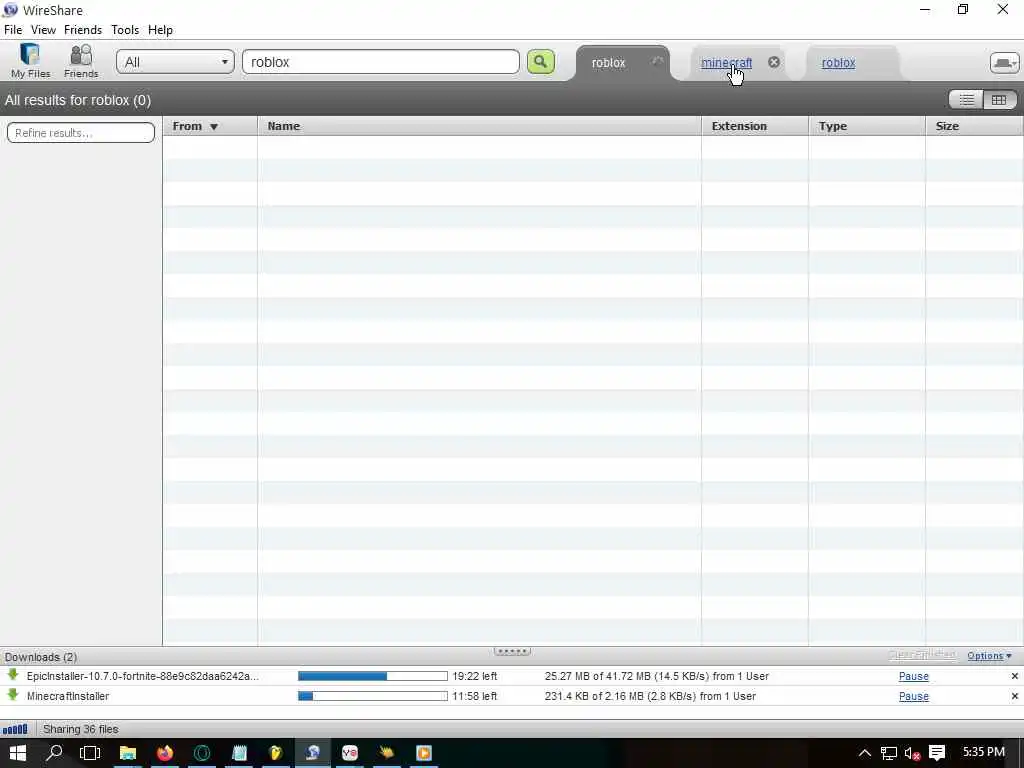Viewport: 1024px width, 768px height.
Task: Open Notepad from taskbar
Action: click(239, 753)
